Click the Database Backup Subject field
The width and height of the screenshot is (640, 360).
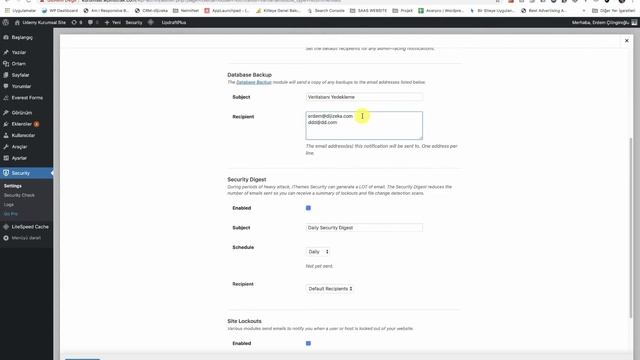[x=364, y=97]
